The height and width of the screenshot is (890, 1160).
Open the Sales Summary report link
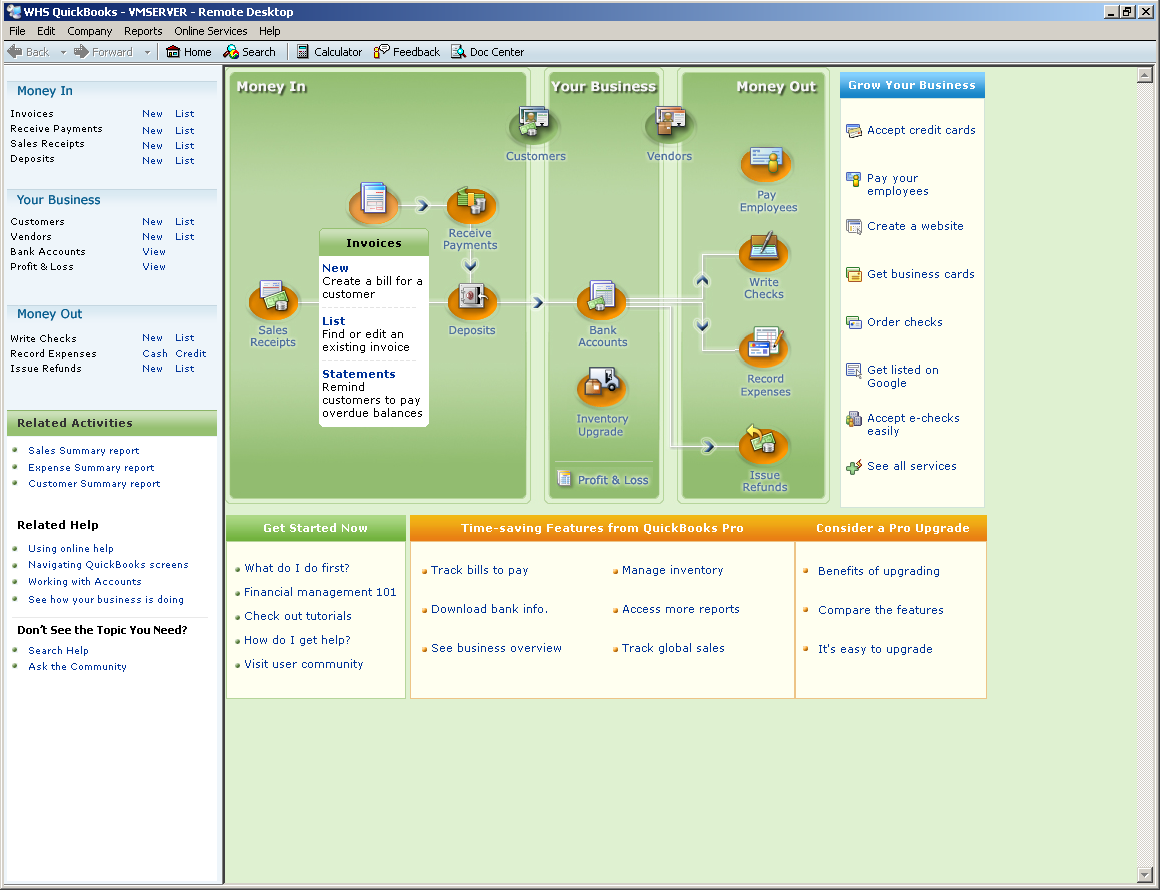(x=84, y=451)
